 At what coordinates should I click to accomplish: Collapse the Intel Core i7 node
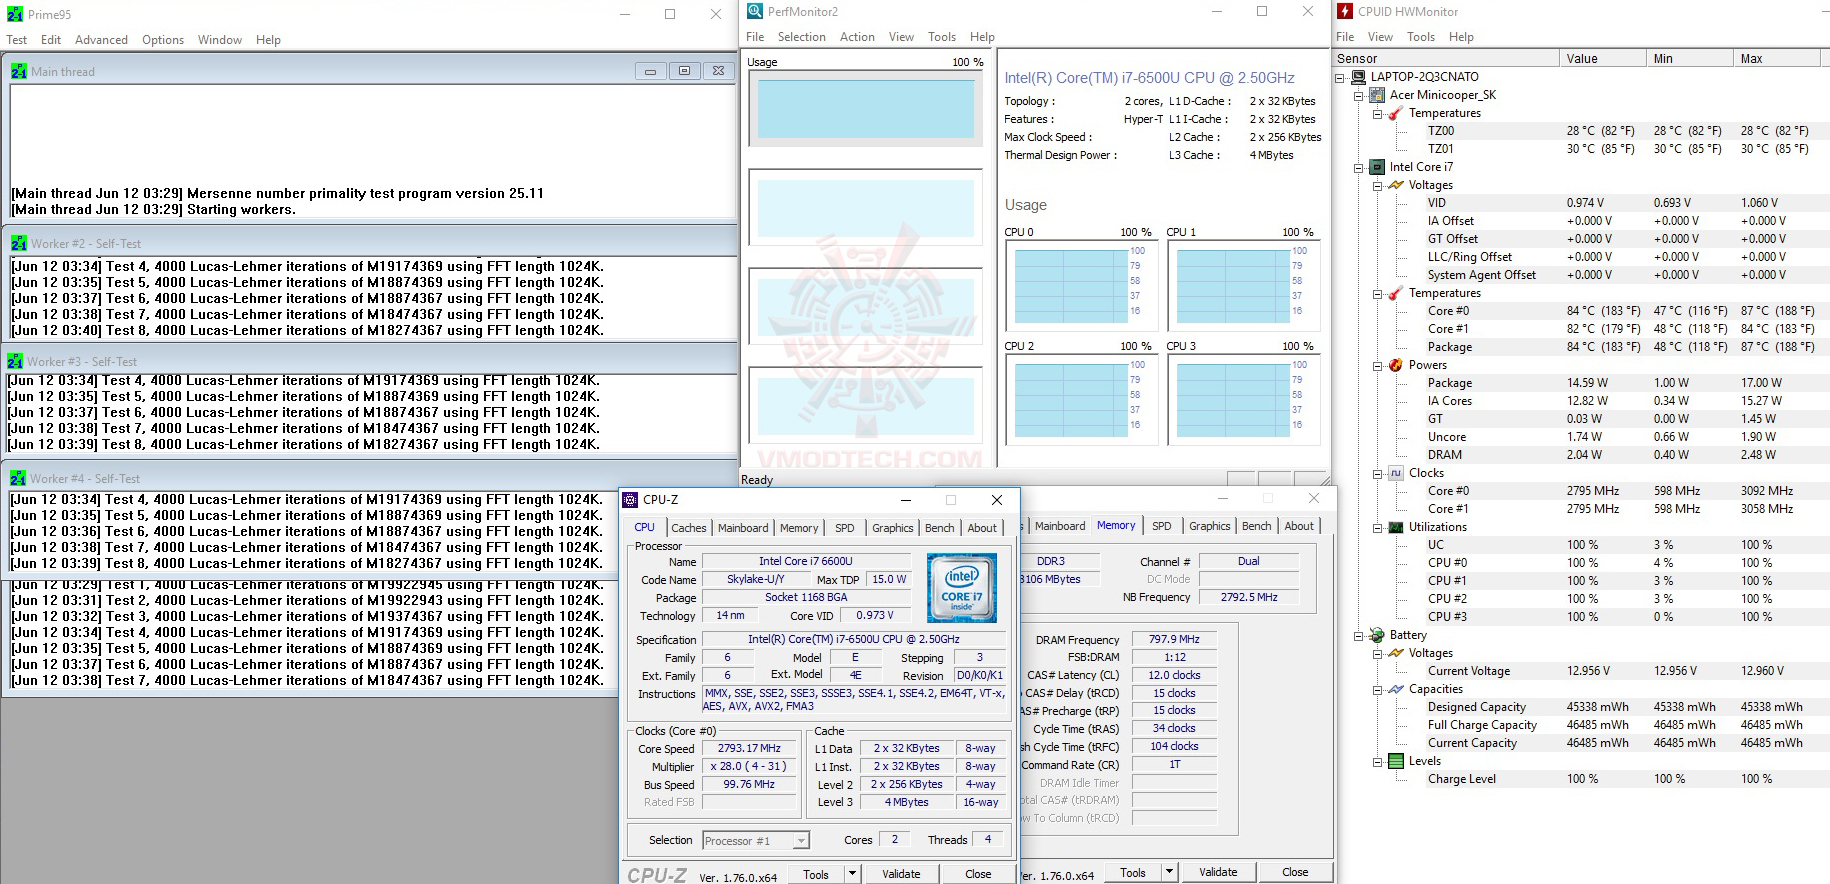pyautogui.click(x=1359, y=167)
